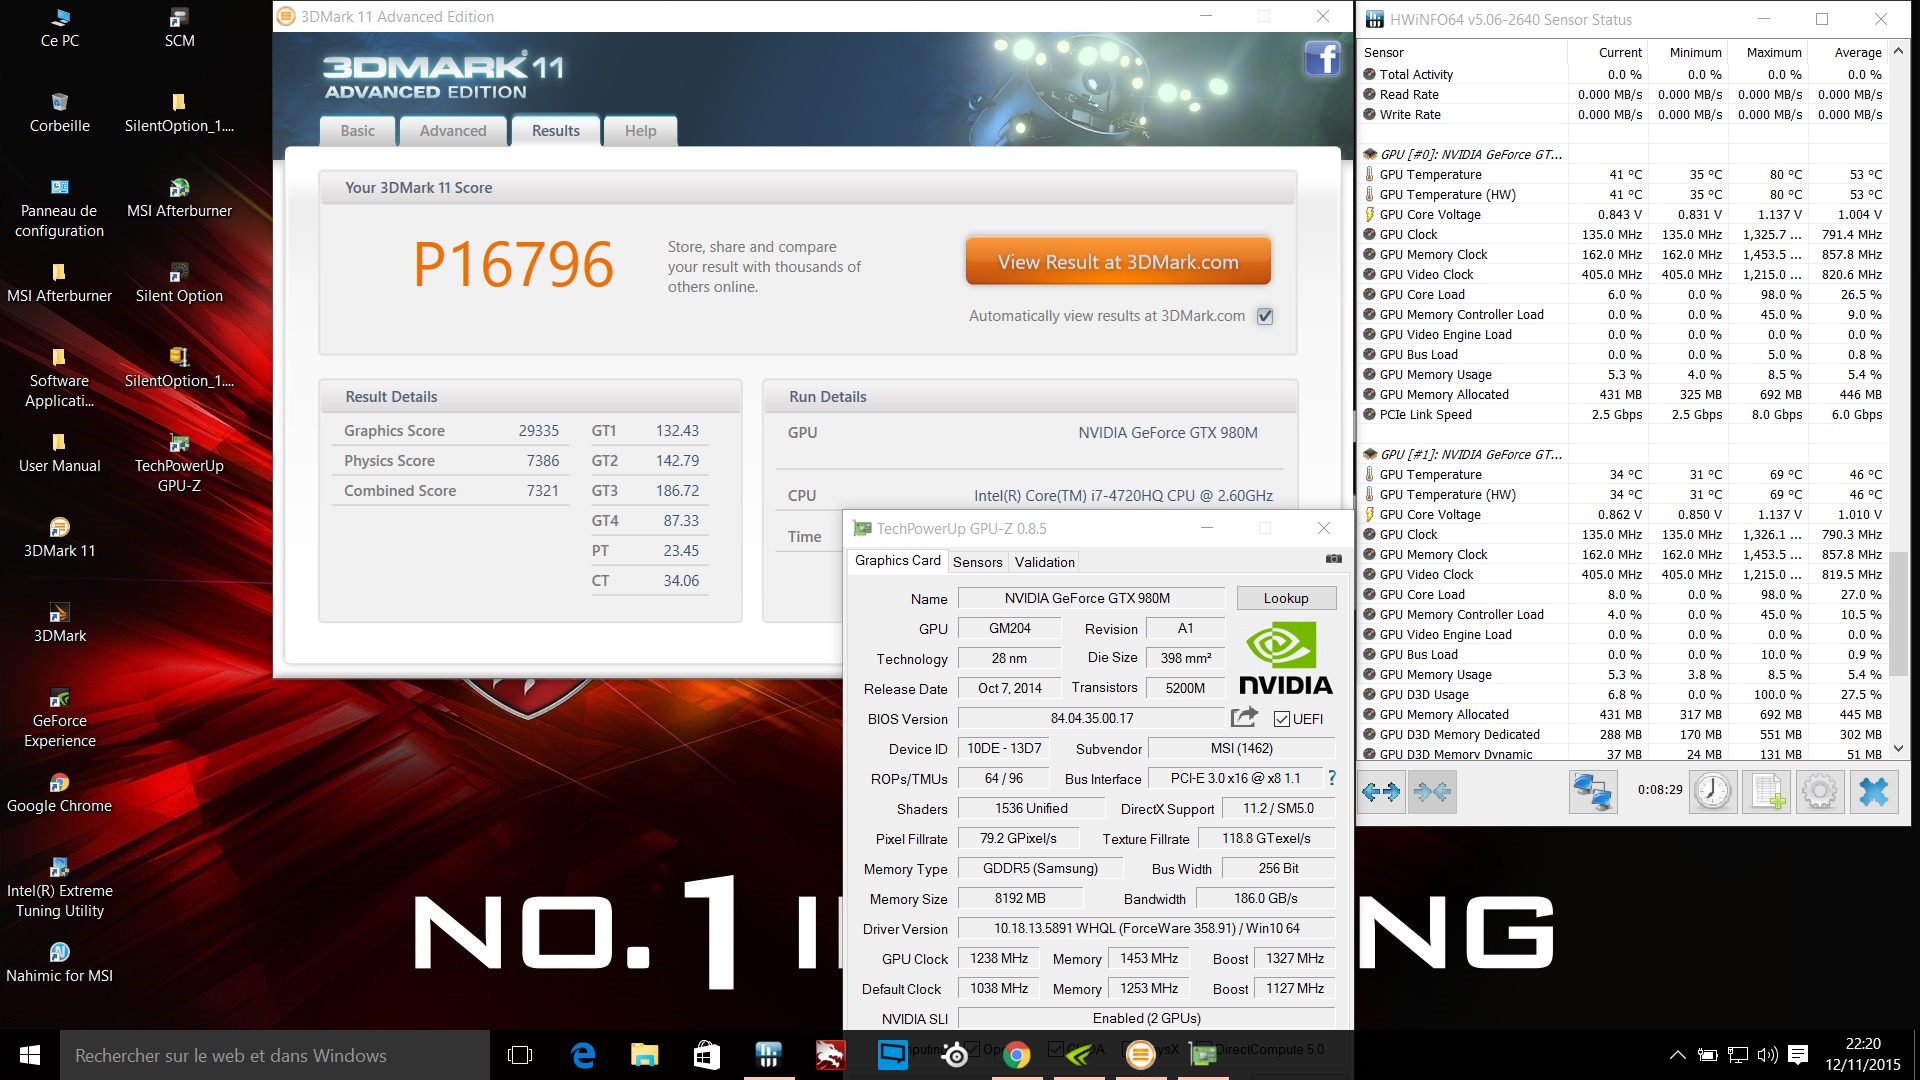This screenshot has width=1920, height=1080.
Task: Open SCM desktop icon
Action: pyautogui.click(x=179, y=28)
